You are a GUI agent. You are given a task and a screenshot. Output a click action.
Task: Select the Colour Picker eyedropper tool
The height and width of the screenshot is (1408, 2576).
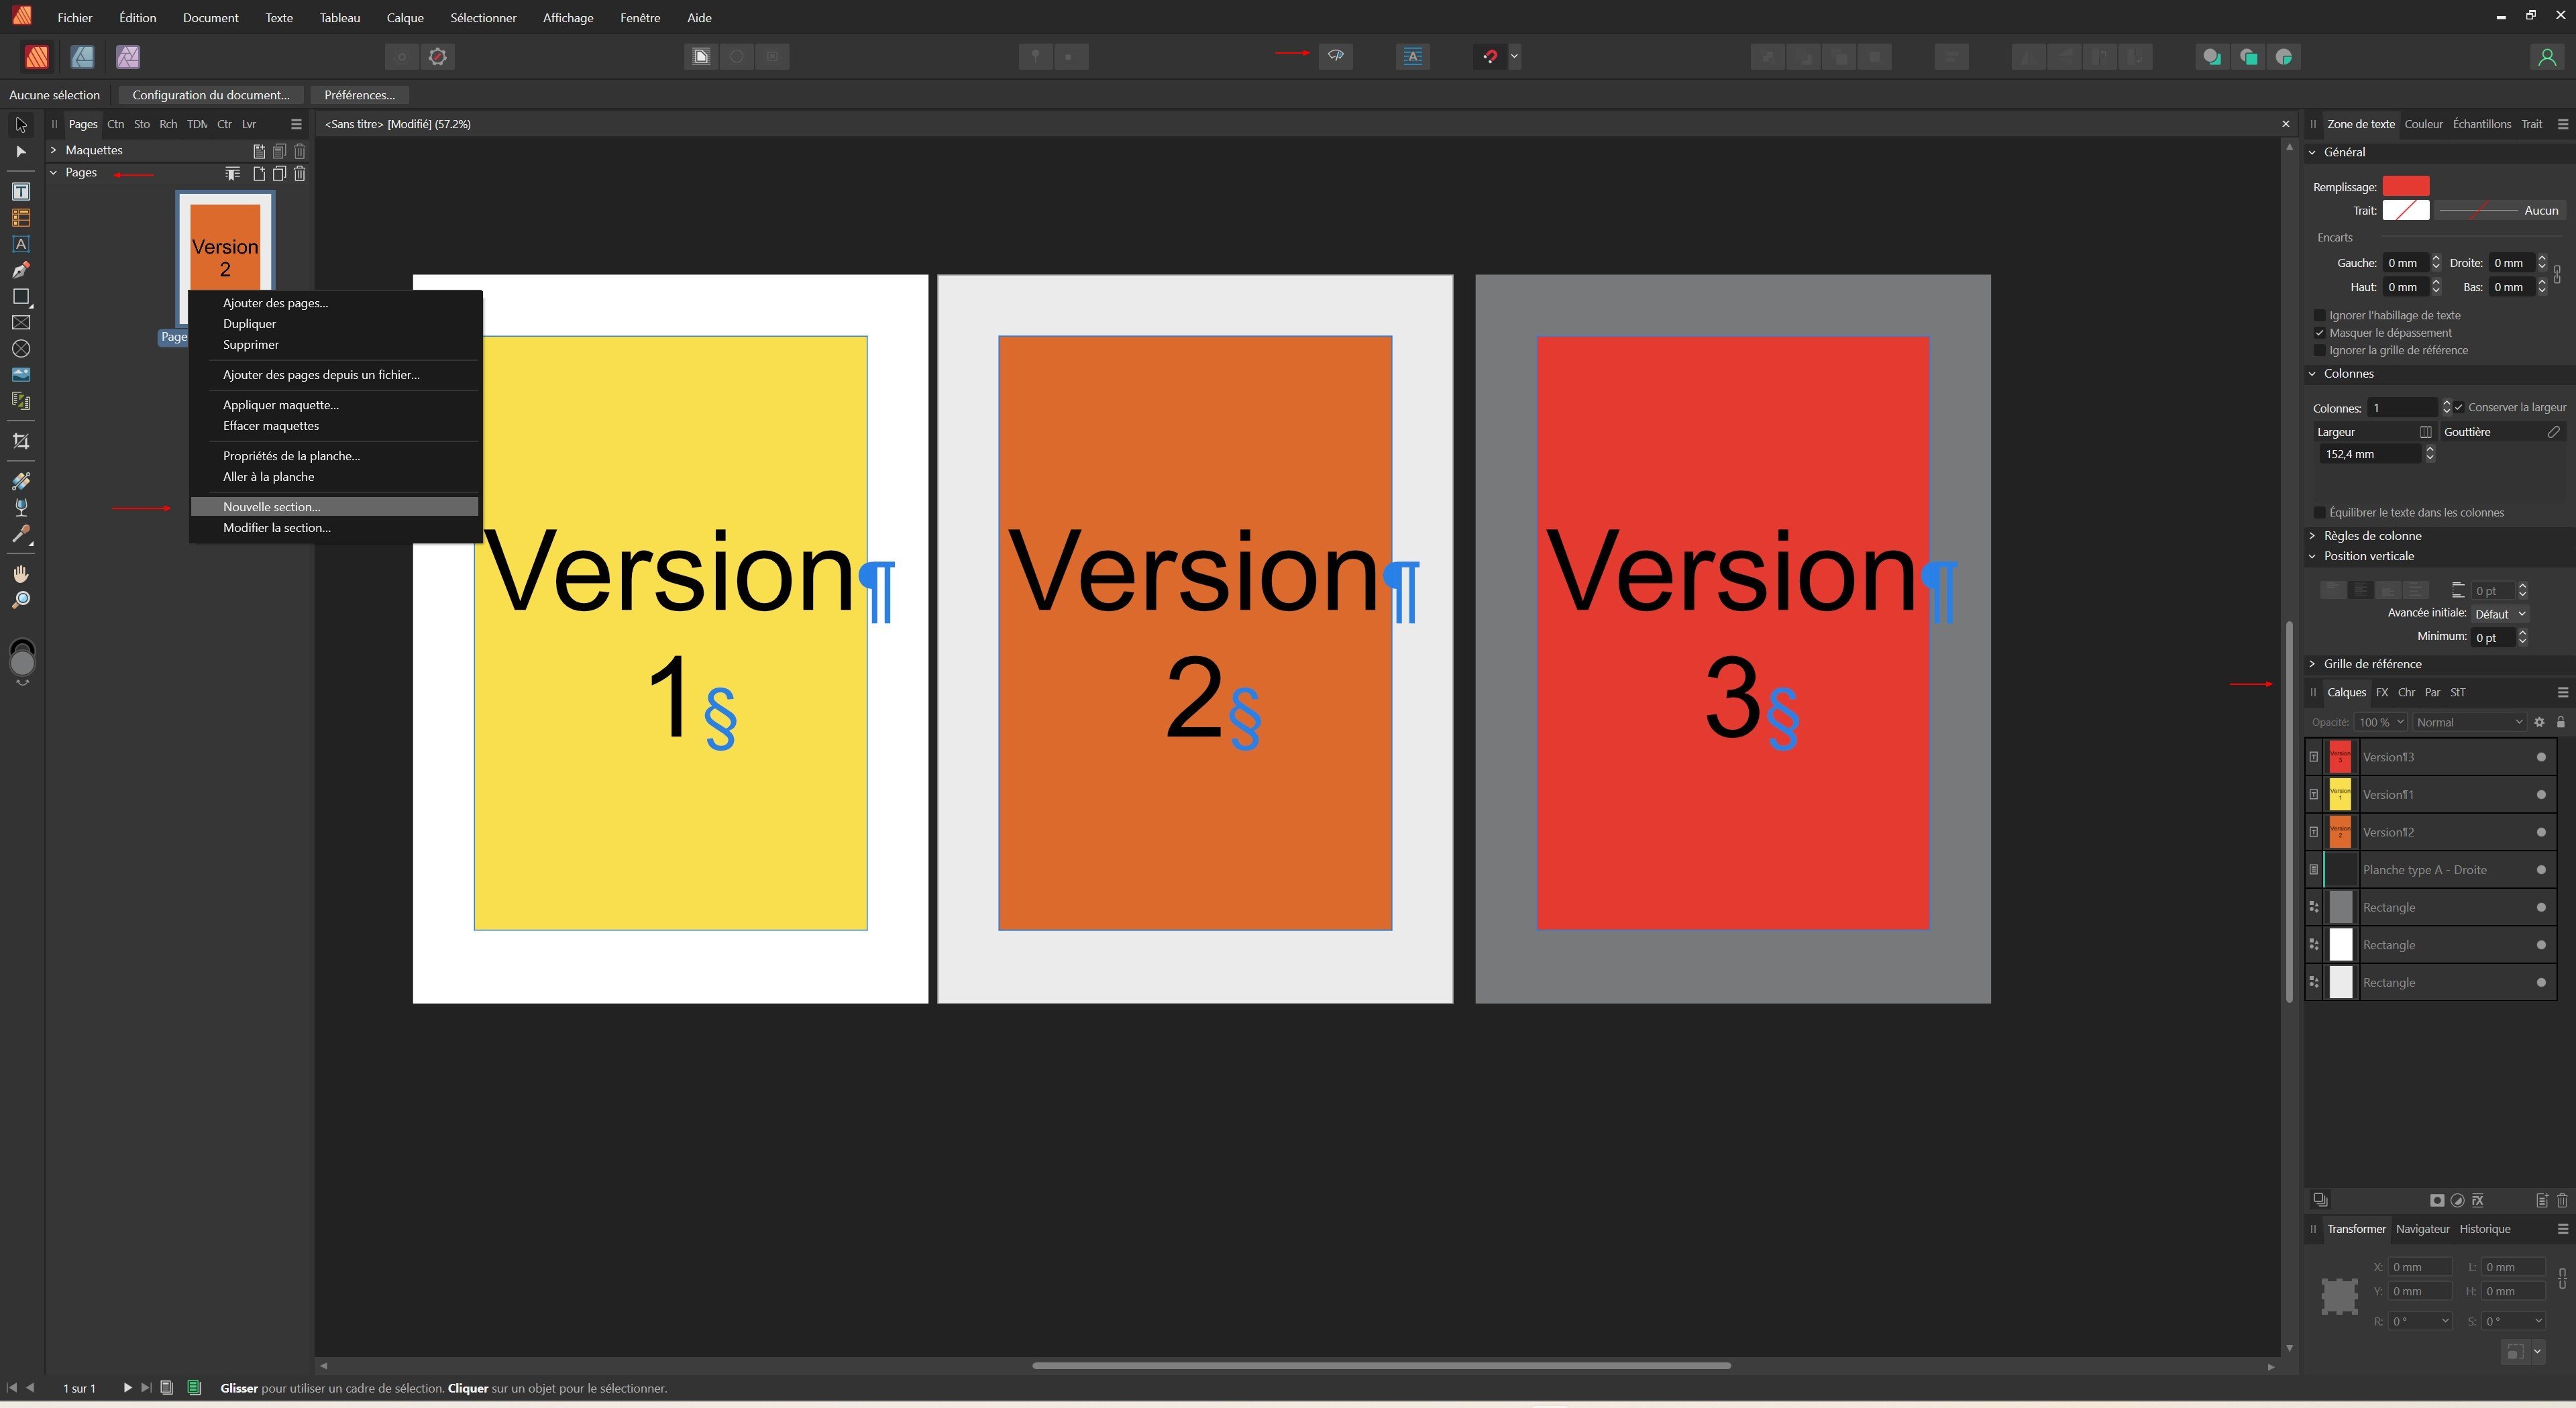pyautogui.click(x=21, y=534)
